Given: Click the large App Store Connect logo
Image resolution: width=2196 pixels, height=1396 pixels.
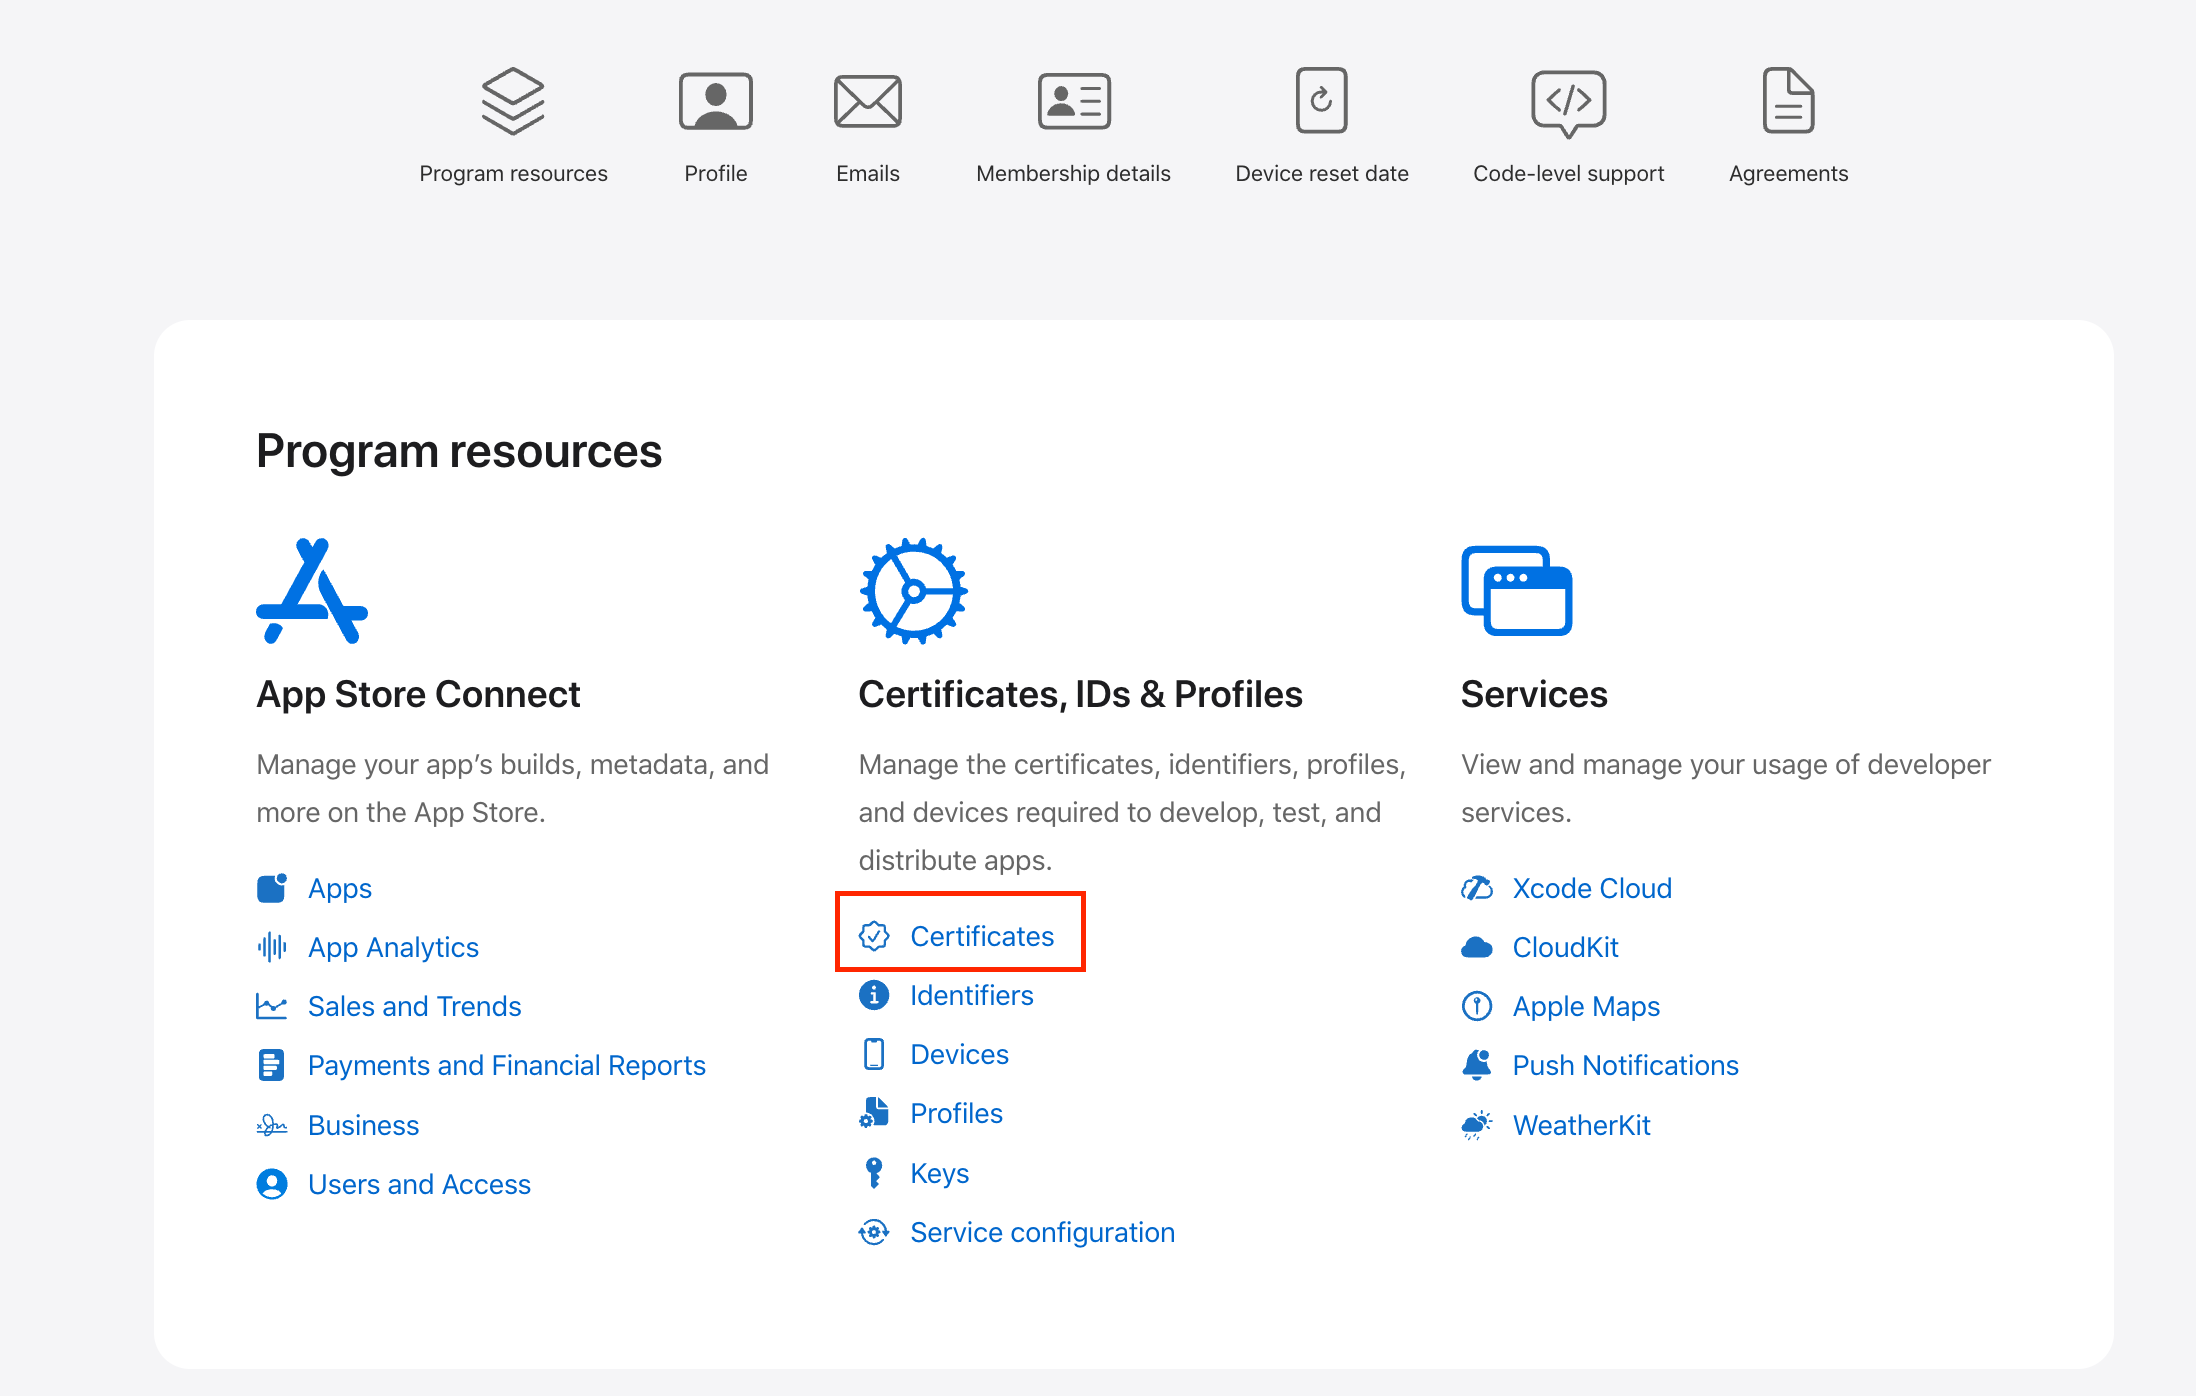Looking at the screenshot, I should pyautogui.click(x=312, y=591).
